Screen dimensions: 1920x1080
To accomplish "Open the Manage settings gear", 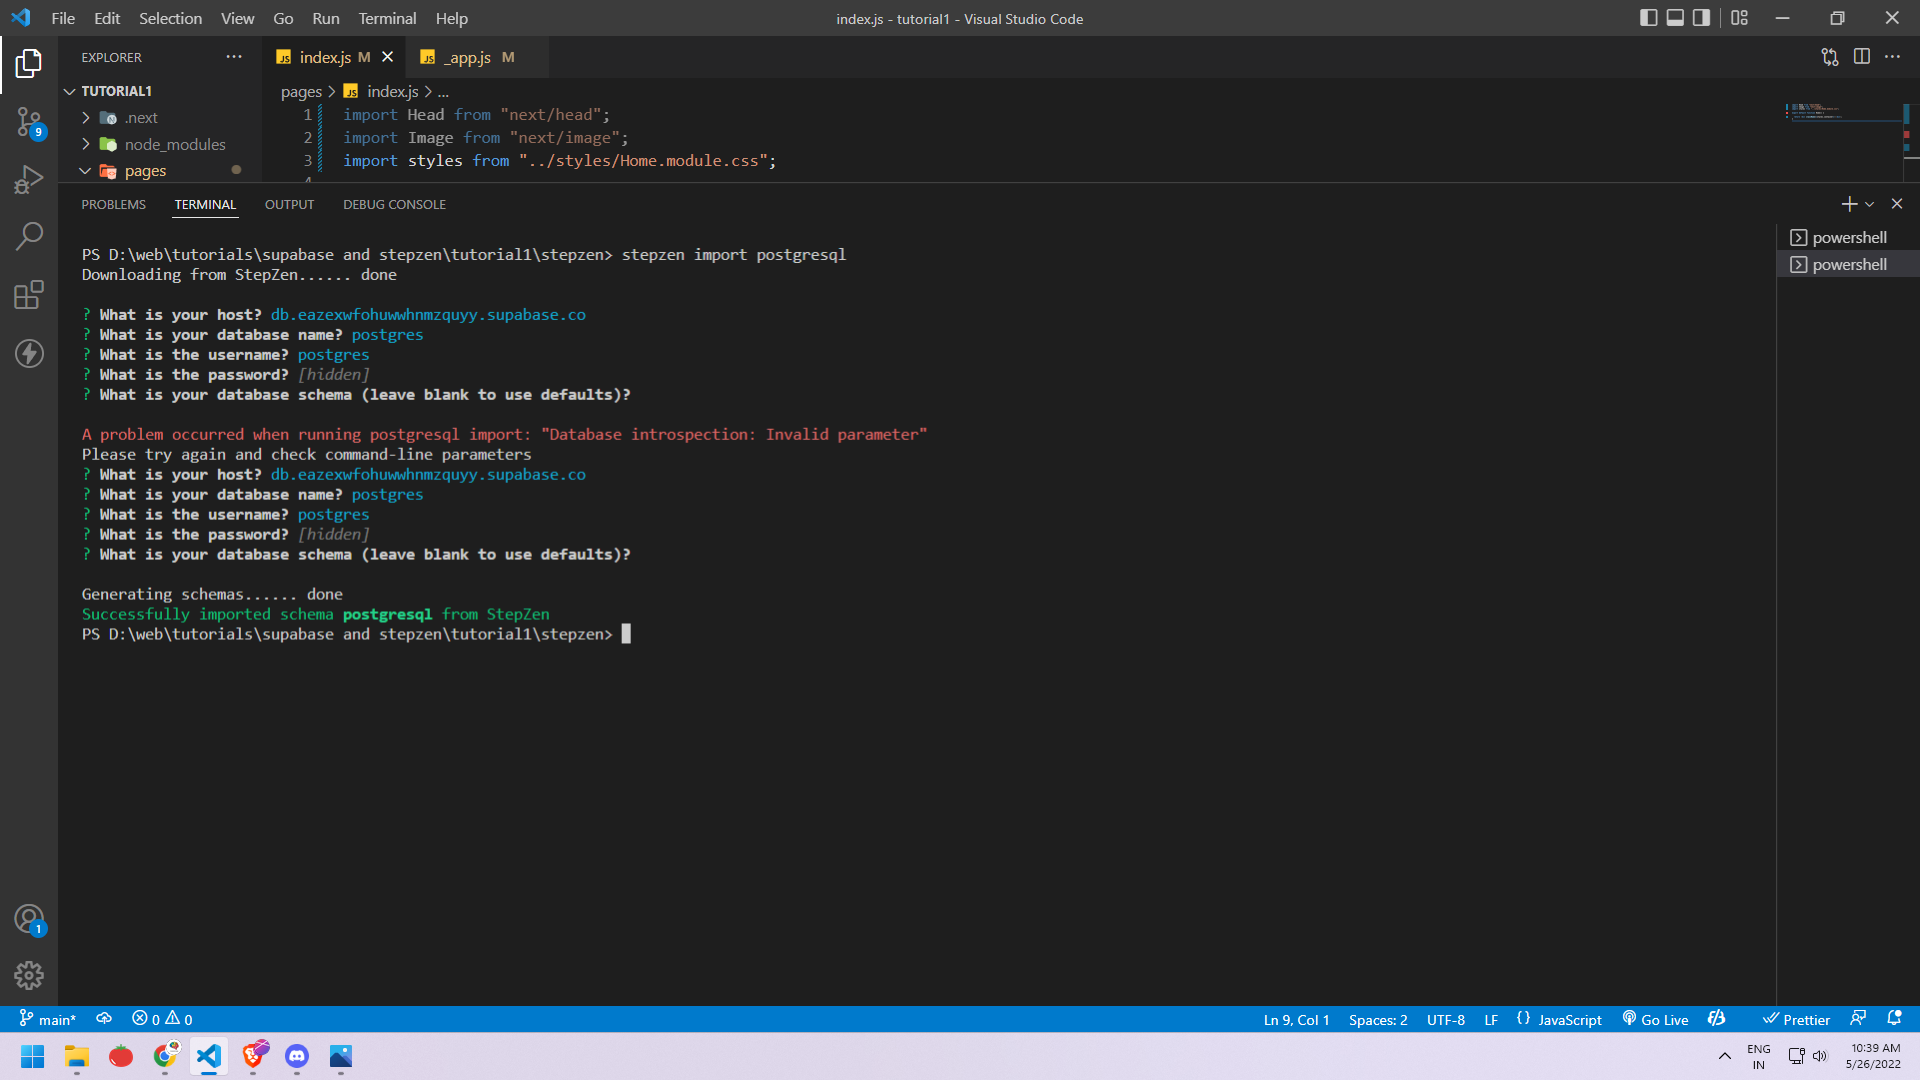I will click(x=29, y=975).
